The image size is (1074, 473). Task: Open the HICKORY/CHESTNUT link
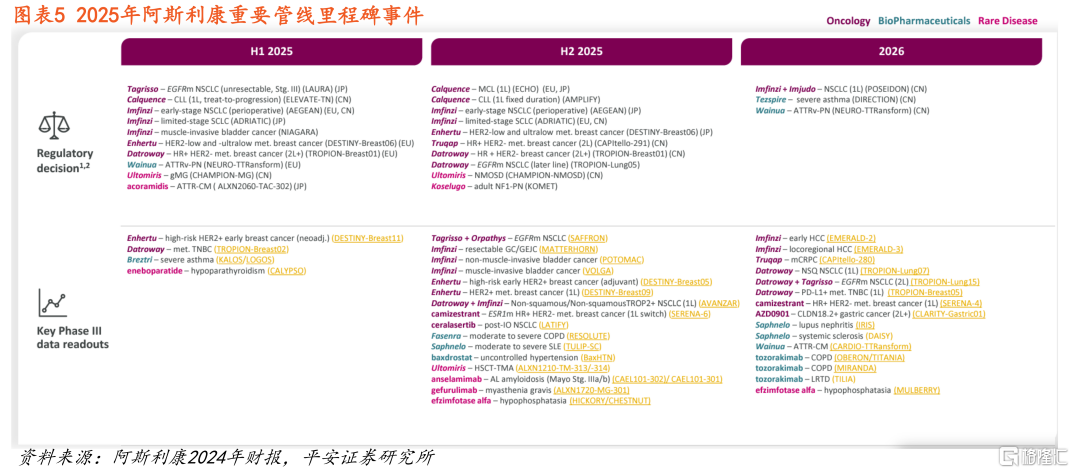point(610,401)
